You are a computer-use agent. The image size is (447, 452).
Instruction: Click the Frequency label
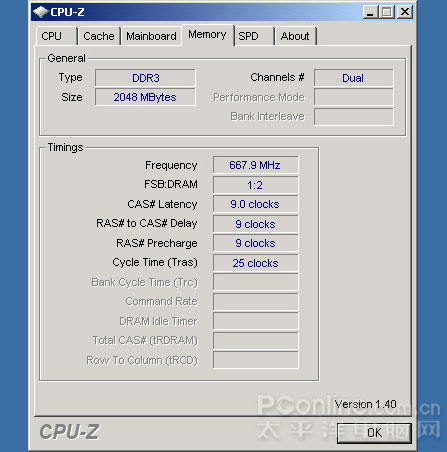click(171, 165)
